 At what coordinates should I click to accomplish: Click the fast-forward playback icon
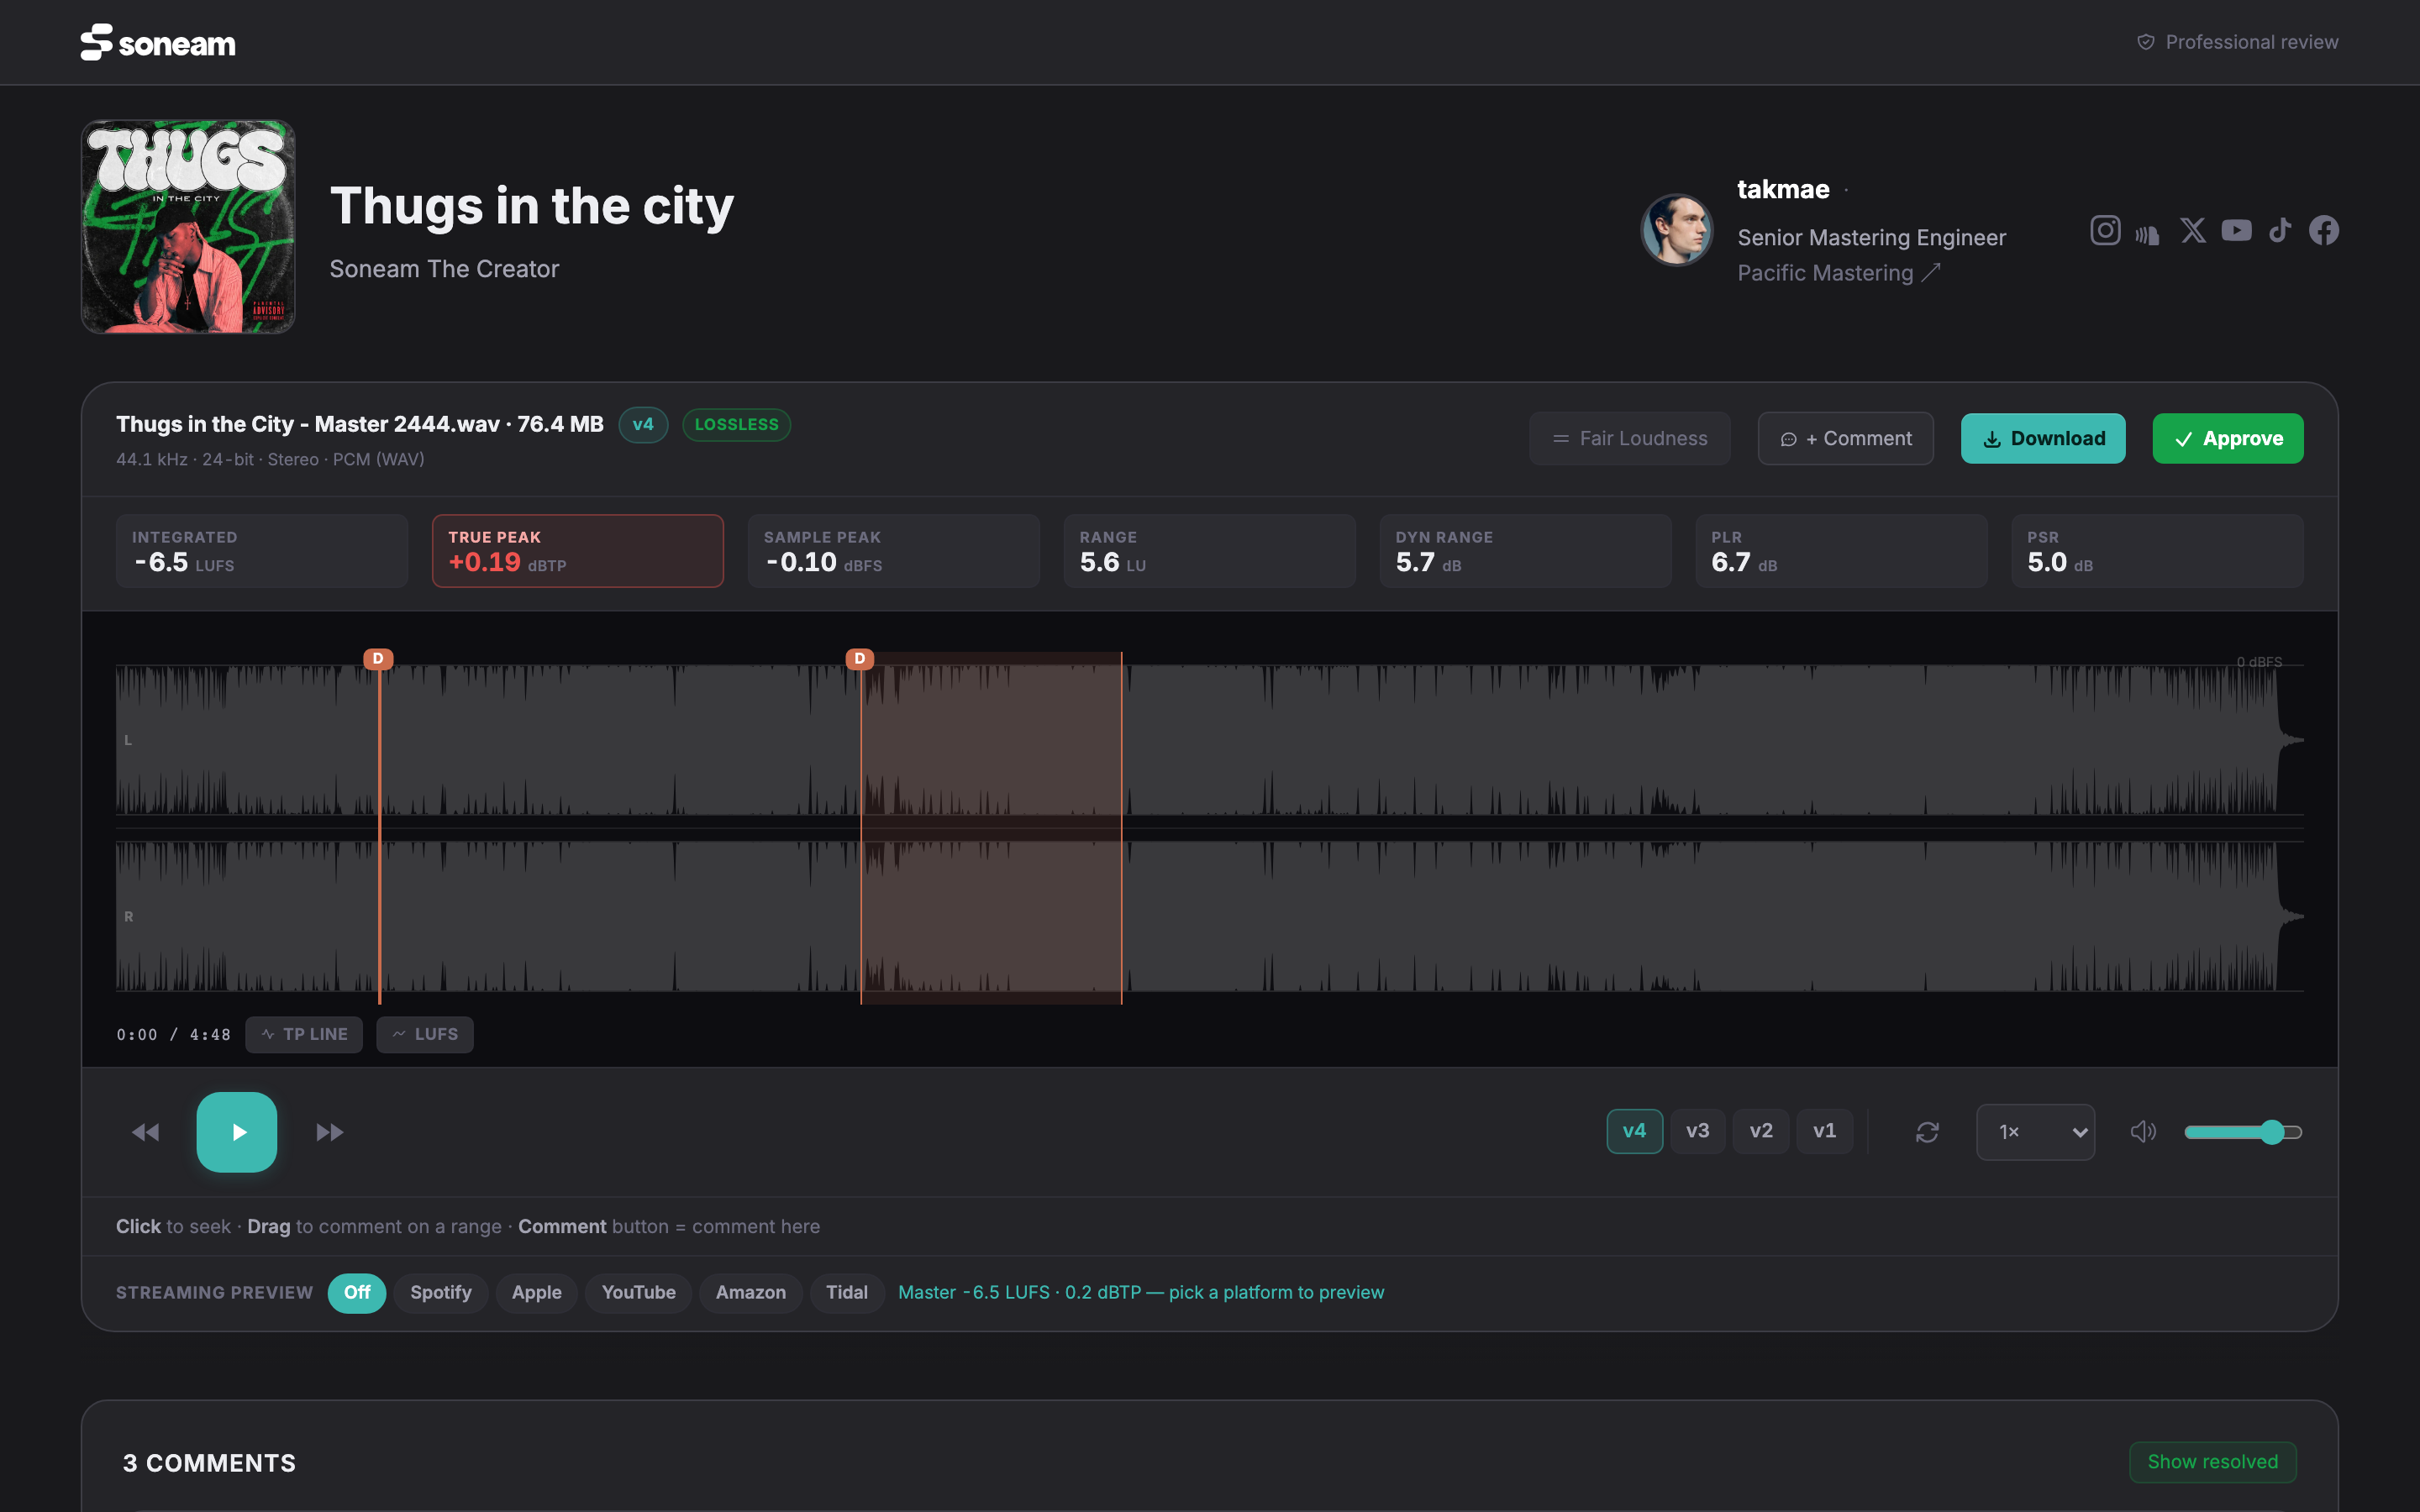(329, 1132)
